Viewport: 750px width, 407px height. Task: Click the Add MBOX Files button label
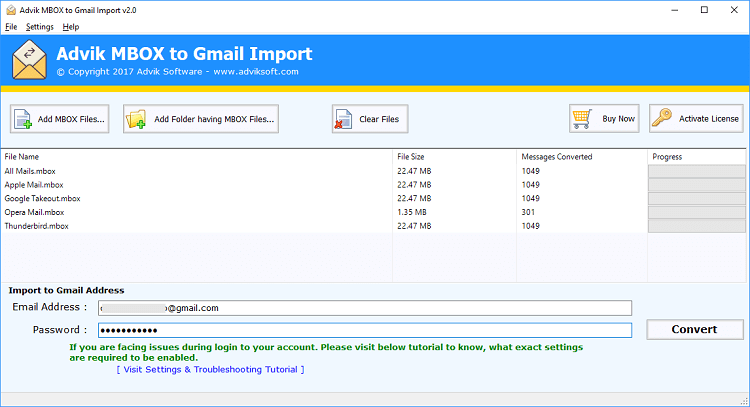(x=71, y=119)
